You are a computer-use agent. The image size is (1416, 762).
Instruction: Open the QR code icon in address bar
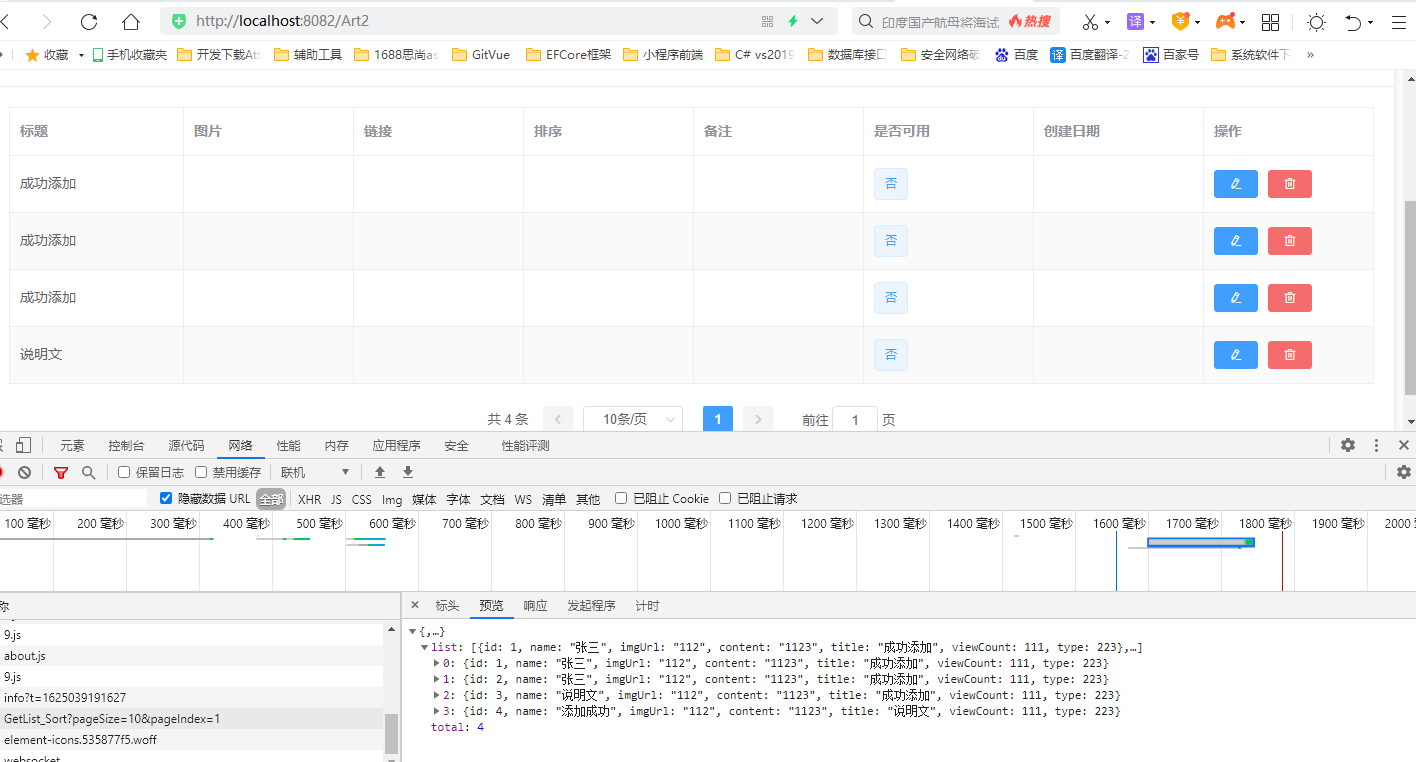(x=768, y=21)
